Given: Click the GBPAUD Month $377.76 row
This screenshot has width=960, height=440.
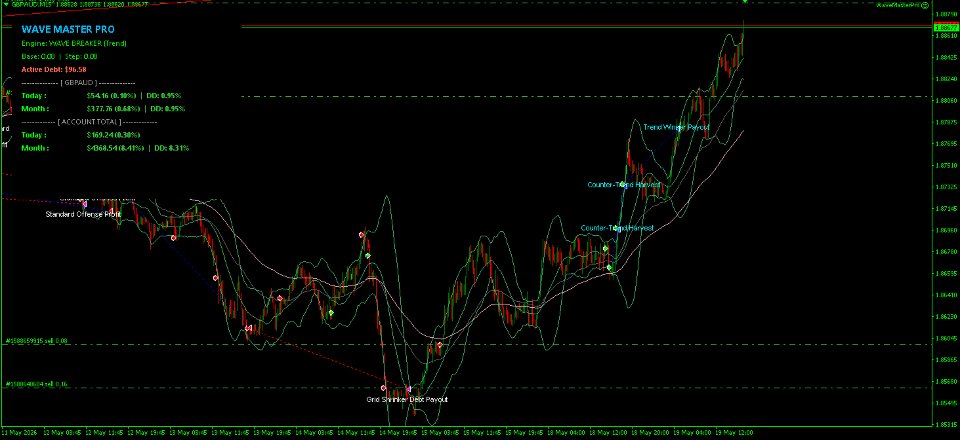Looking at the screenshot, I should click(101, 109).
